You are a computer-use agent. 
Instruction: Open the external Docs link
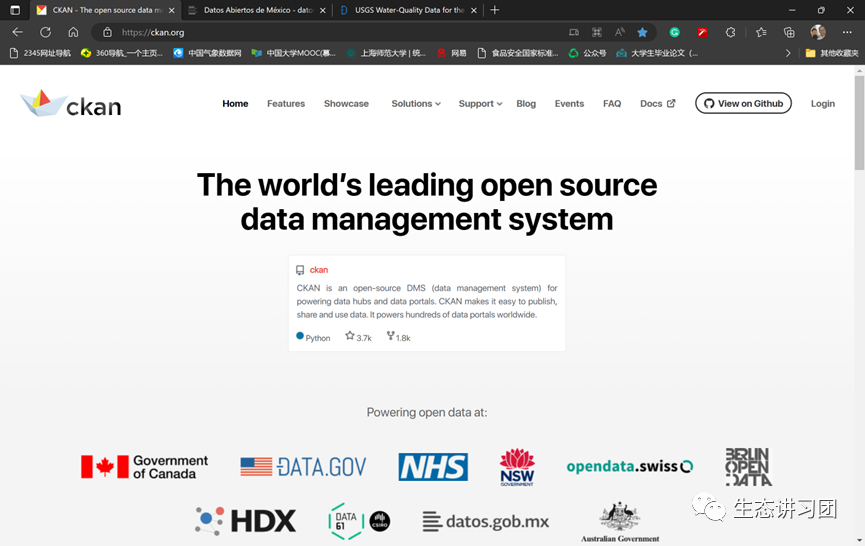(658, 104)
